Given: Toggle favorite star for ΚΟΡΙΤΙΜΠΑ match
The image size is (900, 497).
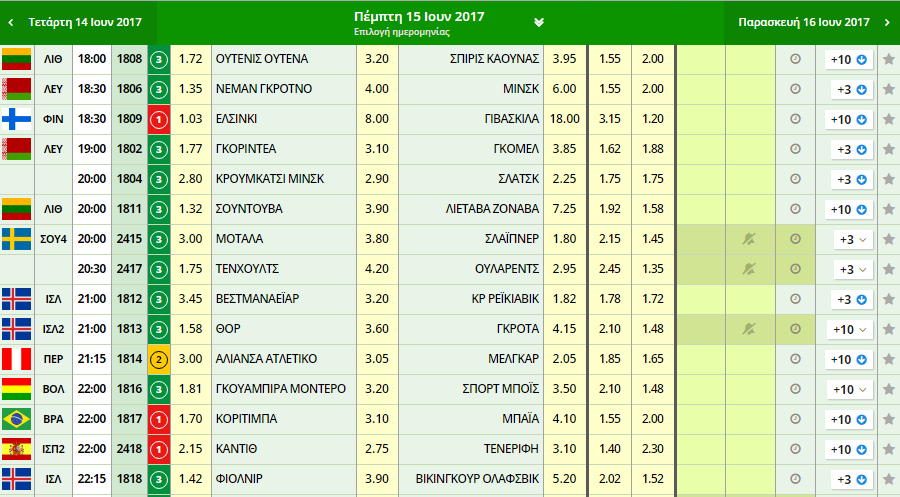Looking at the screenshot, I should pyautogui.click(x=888, y=419).
